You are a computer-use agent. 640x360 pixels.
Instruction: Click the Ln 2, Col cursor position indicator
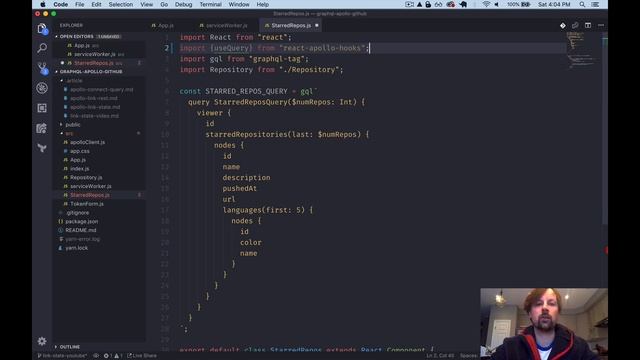point(440,356)
